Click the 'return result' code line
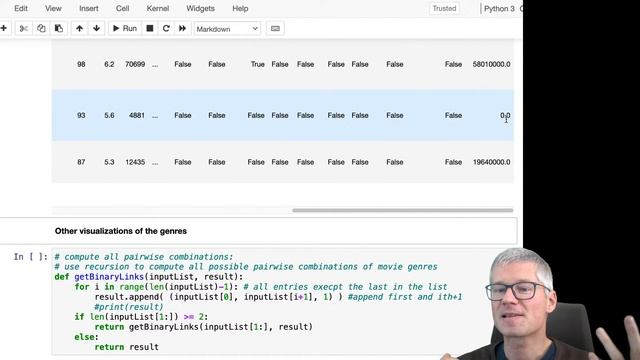Viewport: 640px width, 360px height. [x=127, y=347]
